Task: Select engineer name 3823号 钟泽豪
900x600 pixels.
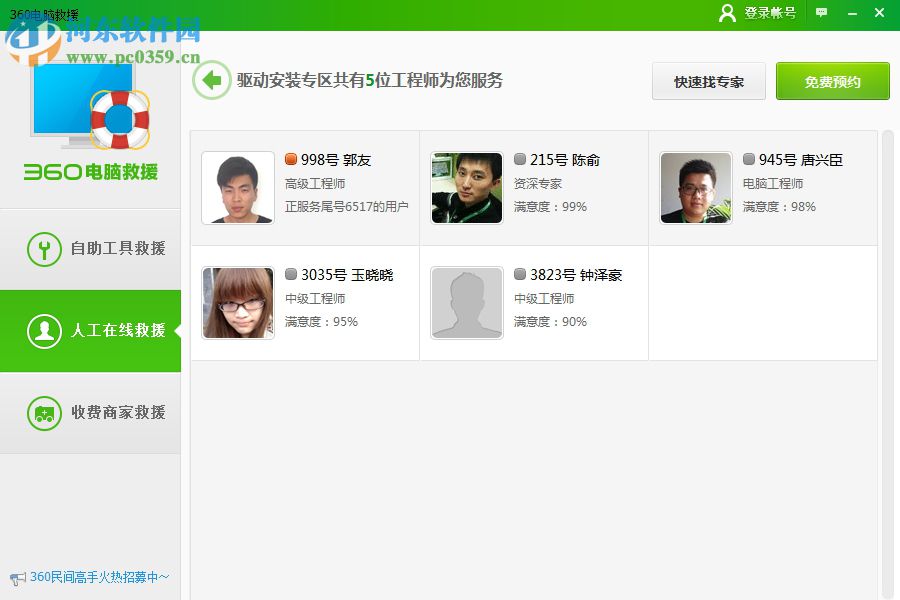Action: coord(576,275)
